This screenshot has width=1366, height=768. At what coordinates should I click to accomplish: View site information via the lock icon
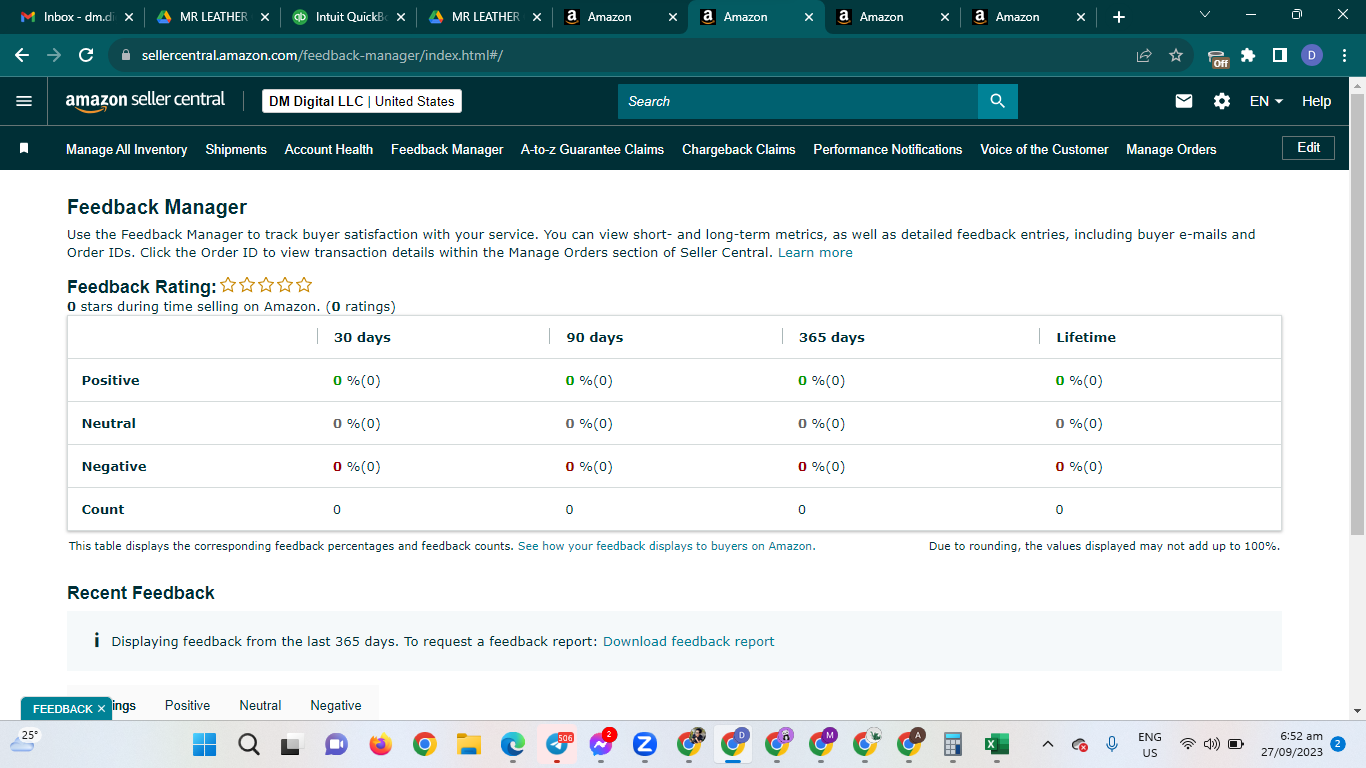point(126,56)
